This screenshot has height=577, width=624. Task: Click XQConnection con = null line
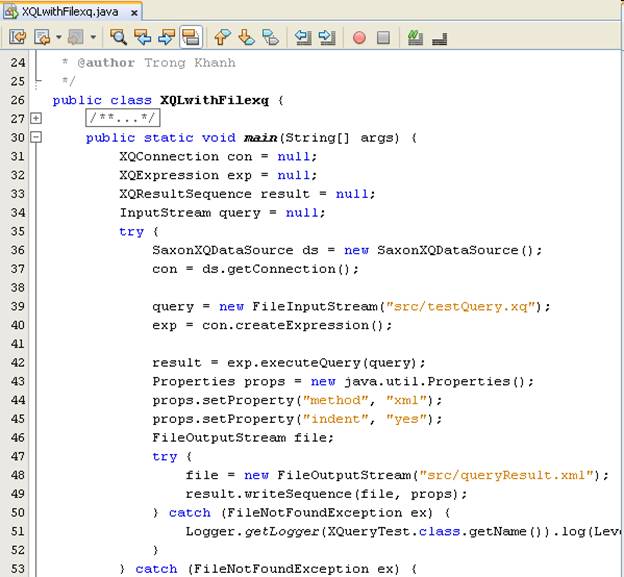(x=218, y=156)
